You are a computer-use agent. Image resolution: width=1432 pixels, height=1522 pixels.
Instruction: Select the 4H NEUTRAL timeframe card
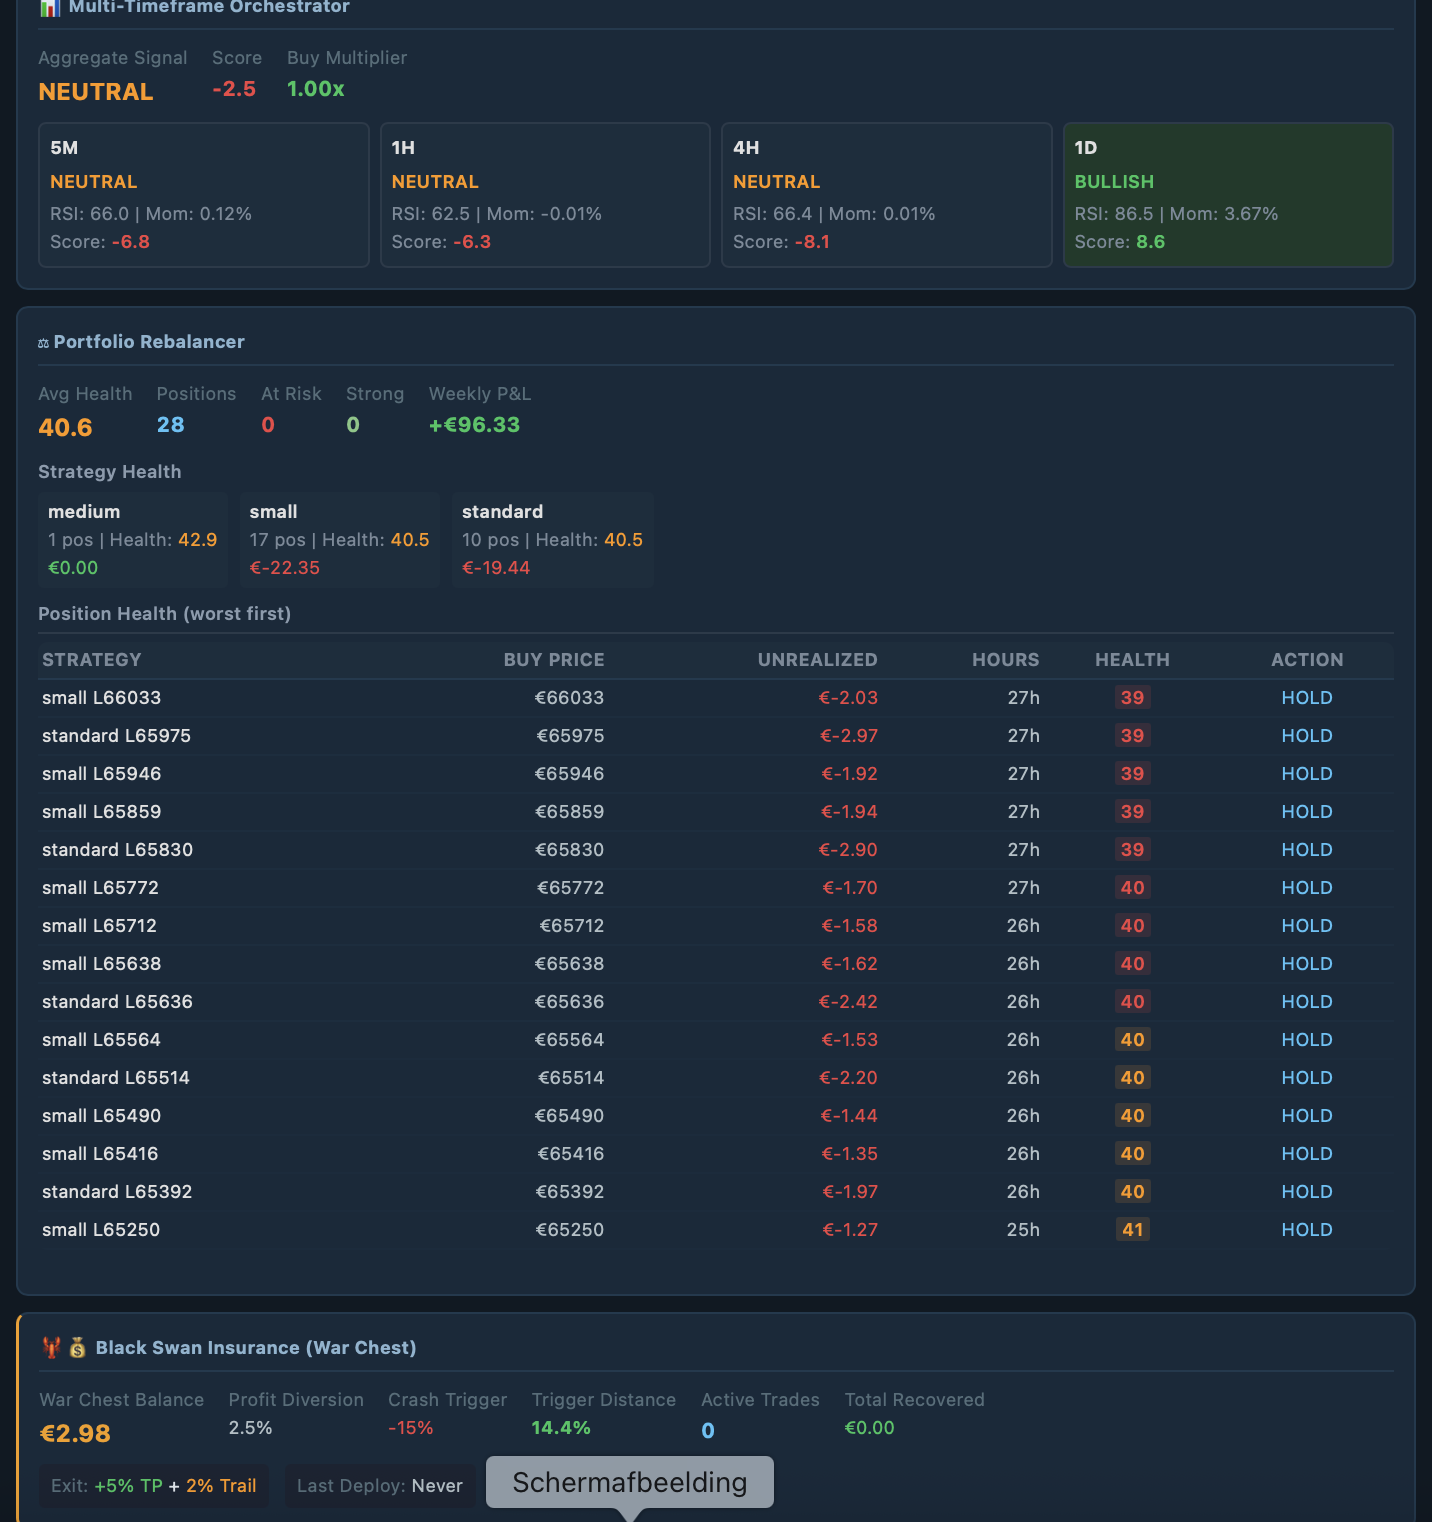[886, 195]
